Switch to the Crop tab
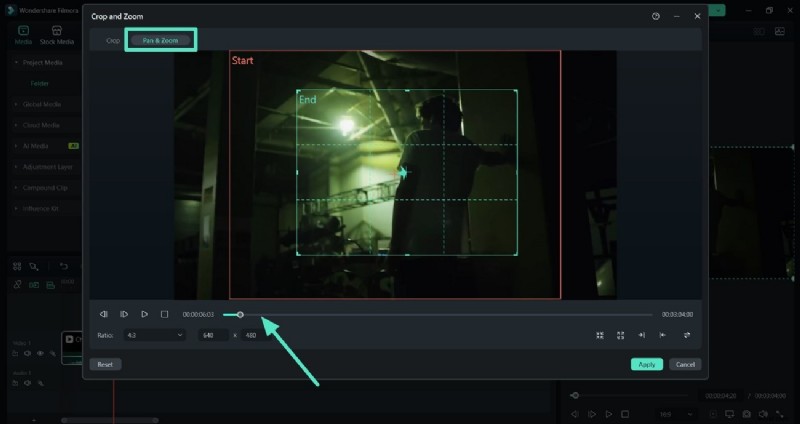 113,40
